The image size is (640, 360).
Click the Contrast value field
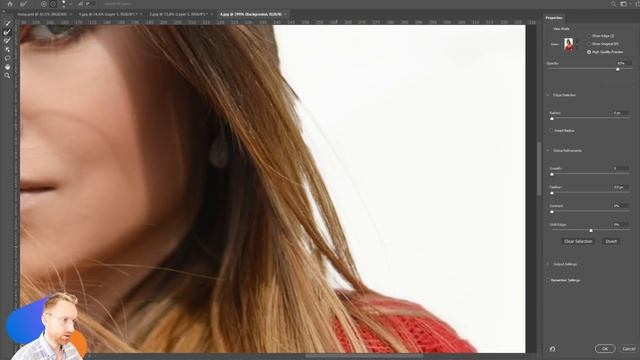[620, 206]
